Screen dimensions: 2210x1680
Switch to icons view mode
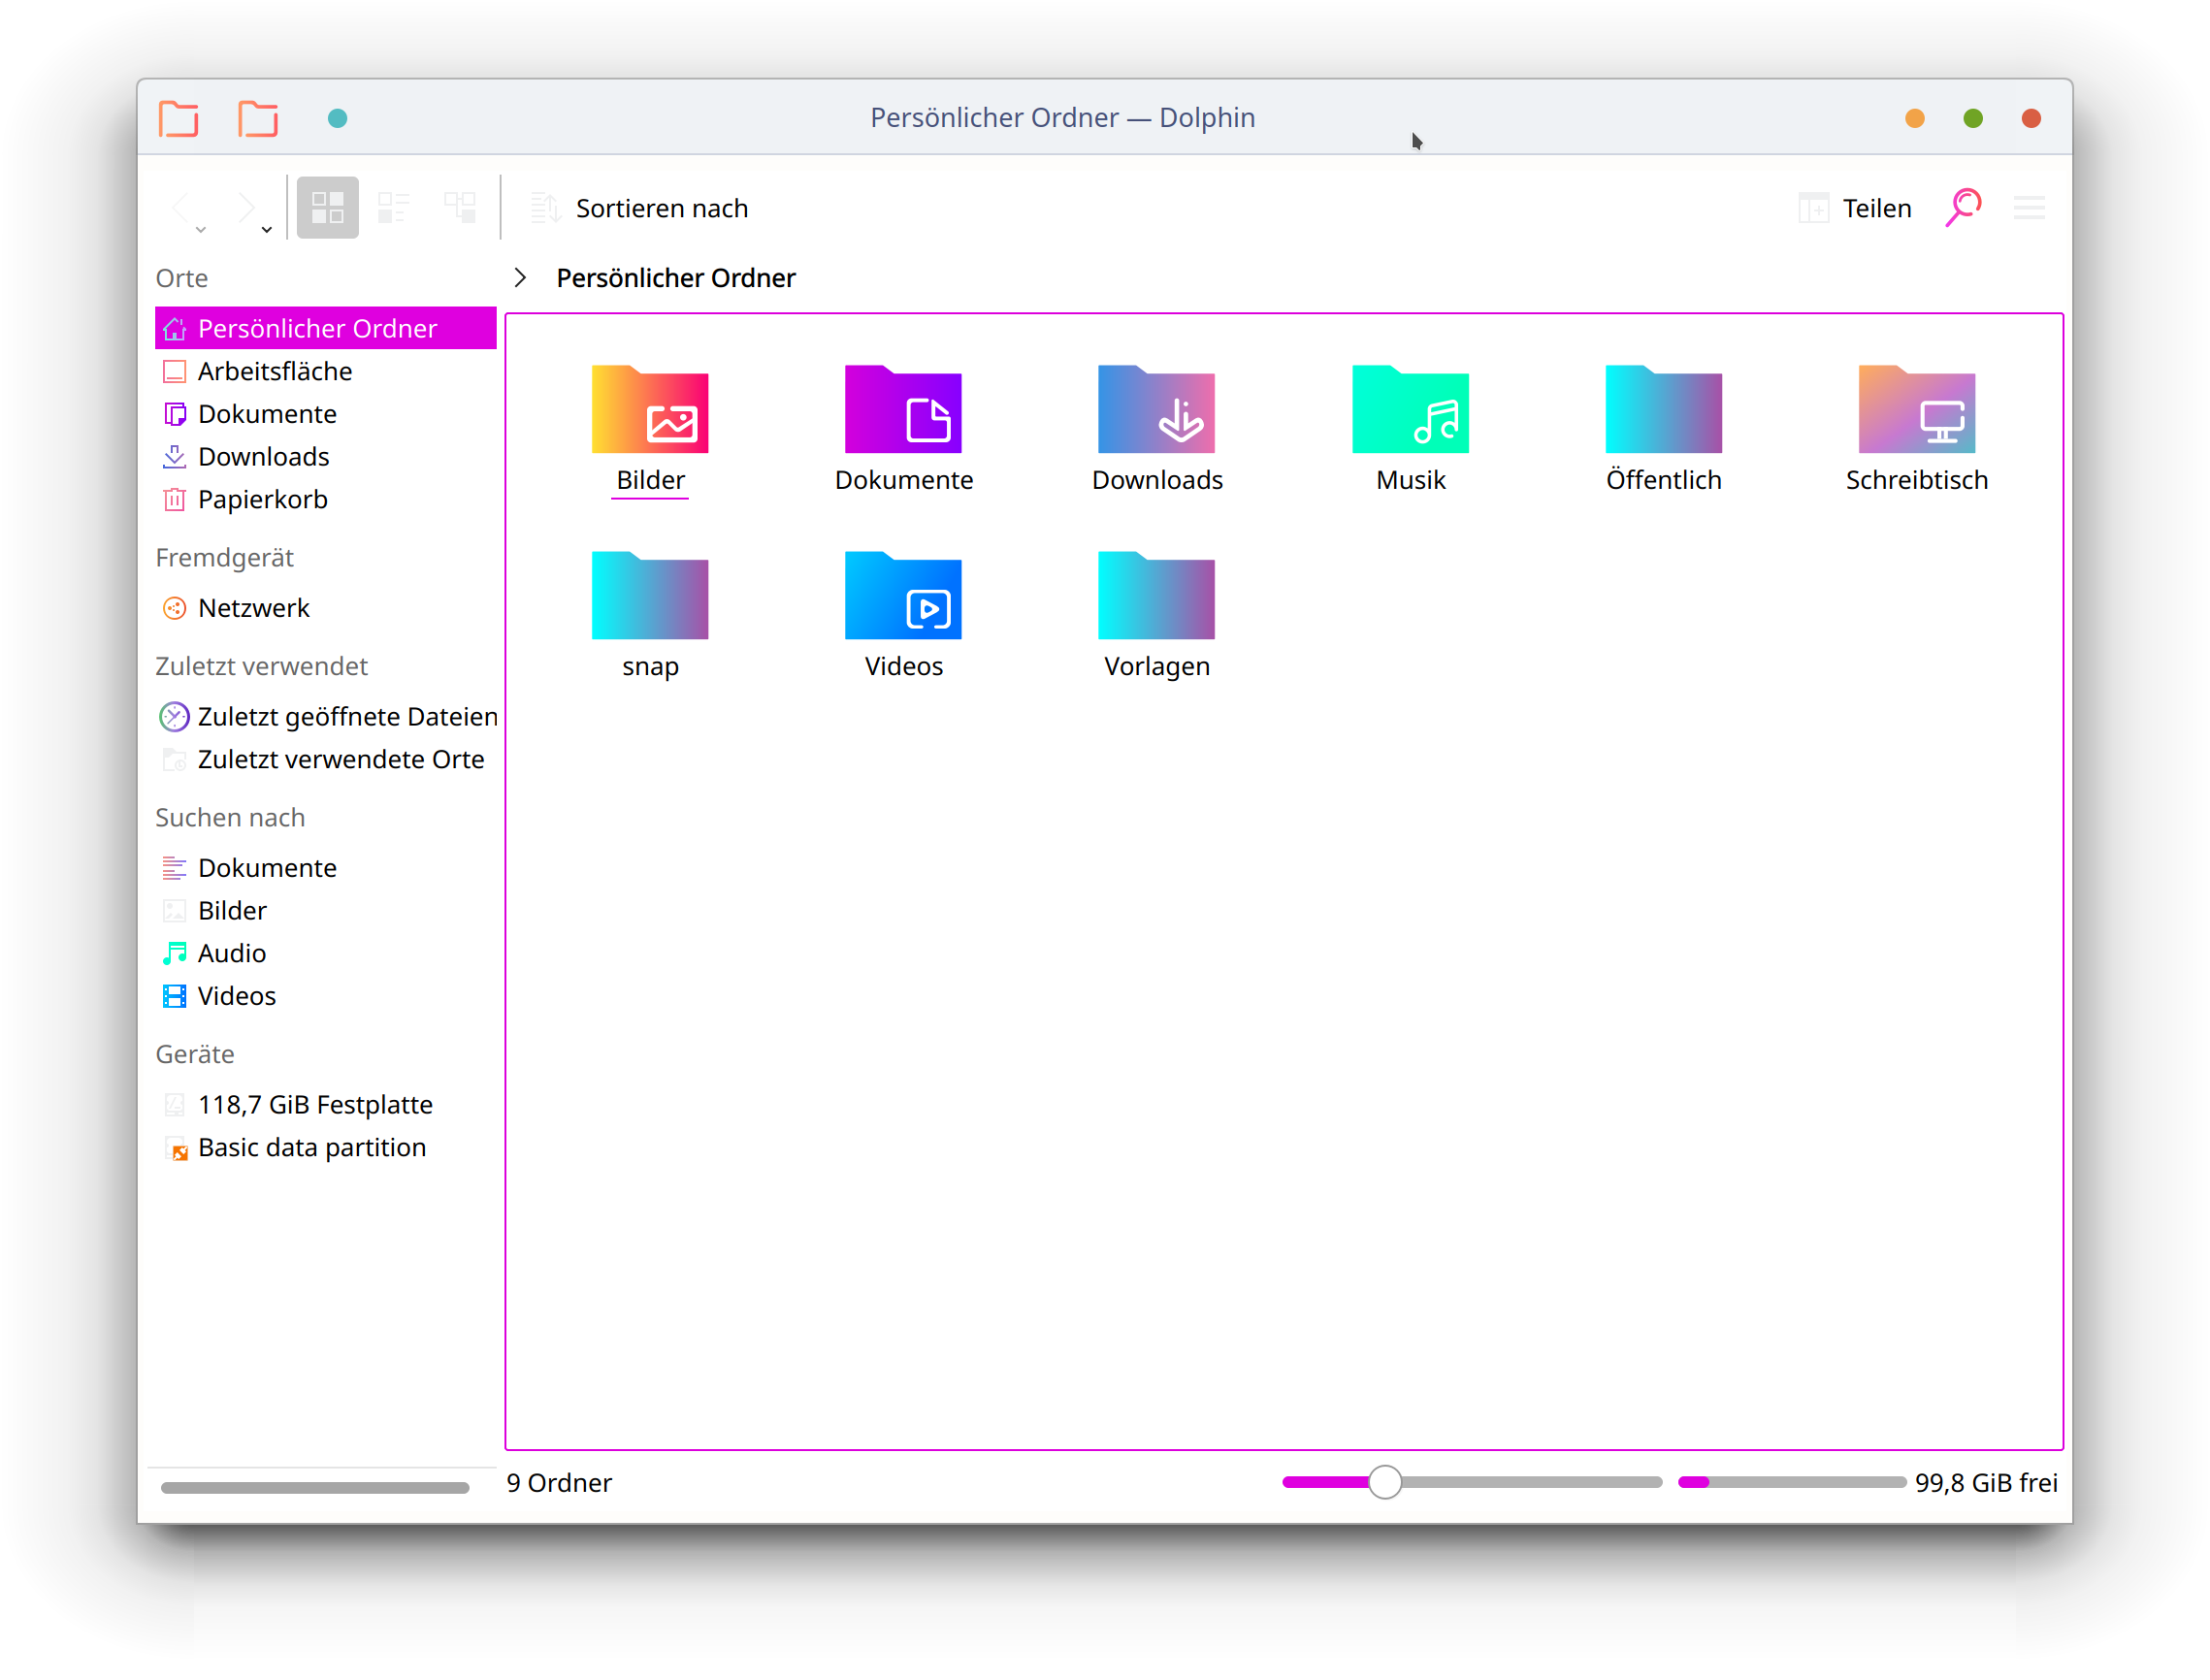(x=327, y=208)
